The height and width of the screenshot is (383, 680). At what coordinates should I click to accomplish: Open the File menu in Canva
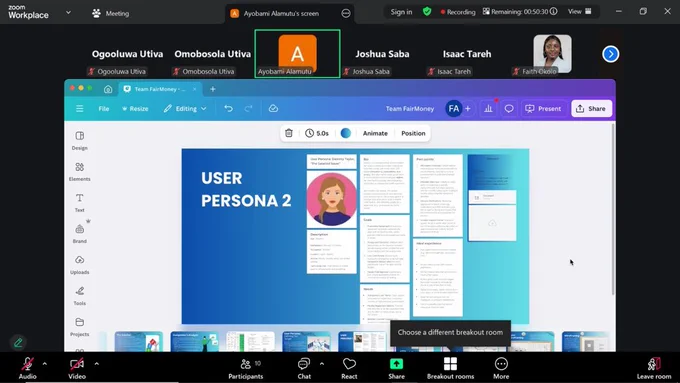click(104, 108)
